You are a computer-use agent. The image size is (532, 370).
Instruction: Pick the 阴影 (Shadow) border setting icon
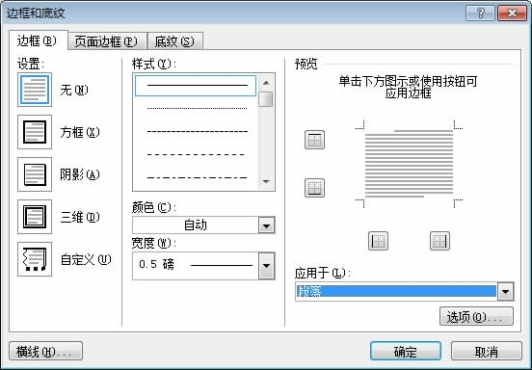coord(35,174)
